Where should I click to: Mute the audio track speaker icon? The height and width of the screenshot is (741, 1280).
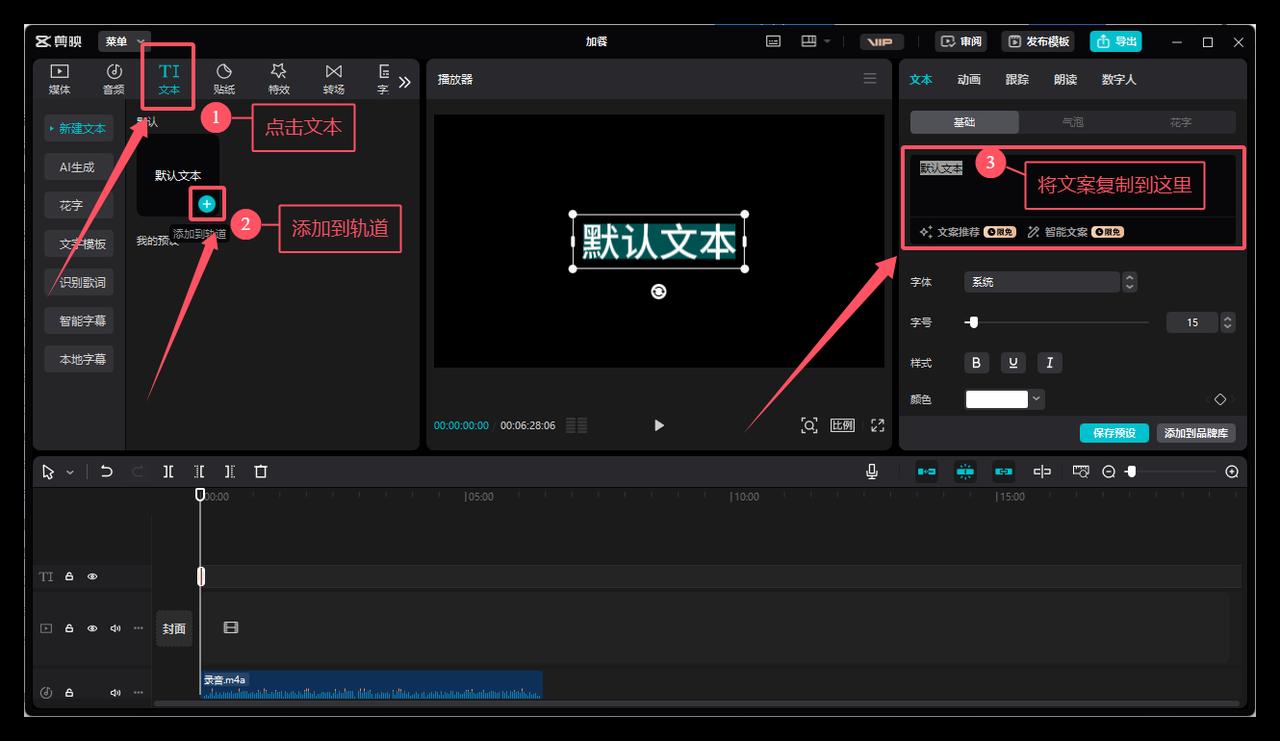pyautogui.click(x=115, y=693)
